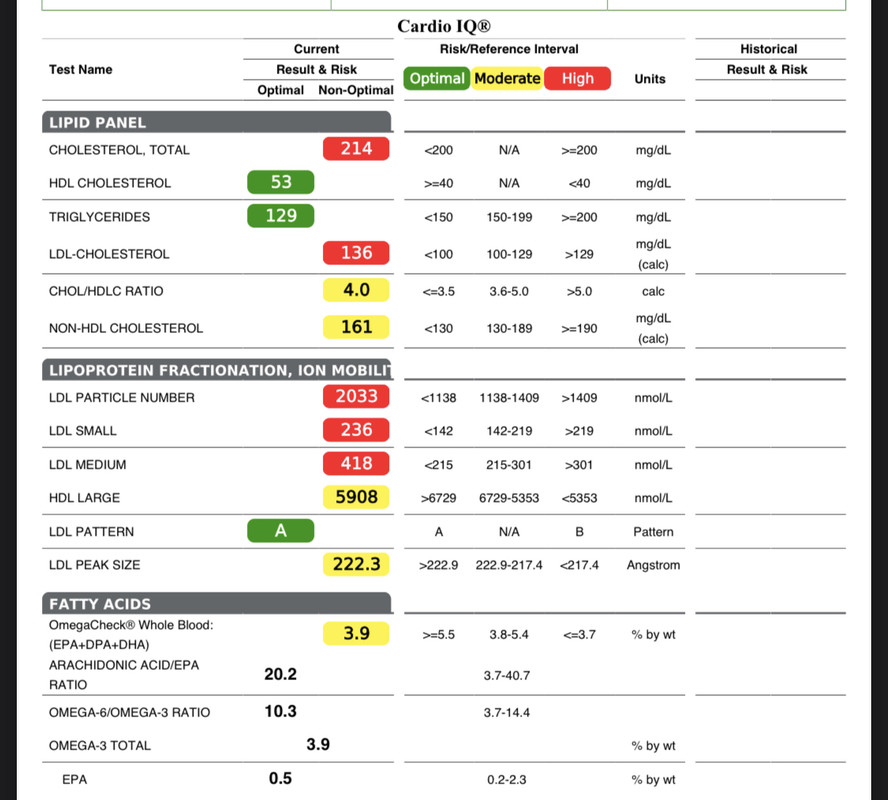Click the Risk/Reference Interval header
888x800 pixels.
coord(509,49)
